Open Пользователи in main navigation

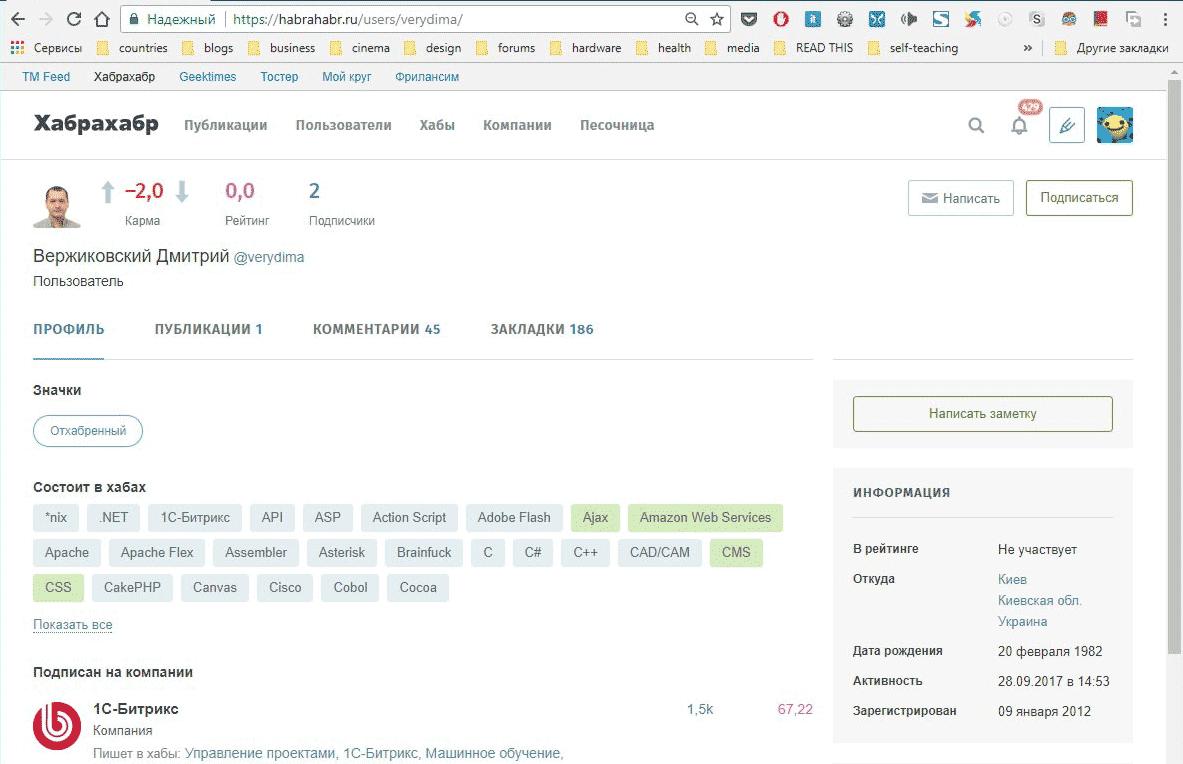(x=343, y=125)
